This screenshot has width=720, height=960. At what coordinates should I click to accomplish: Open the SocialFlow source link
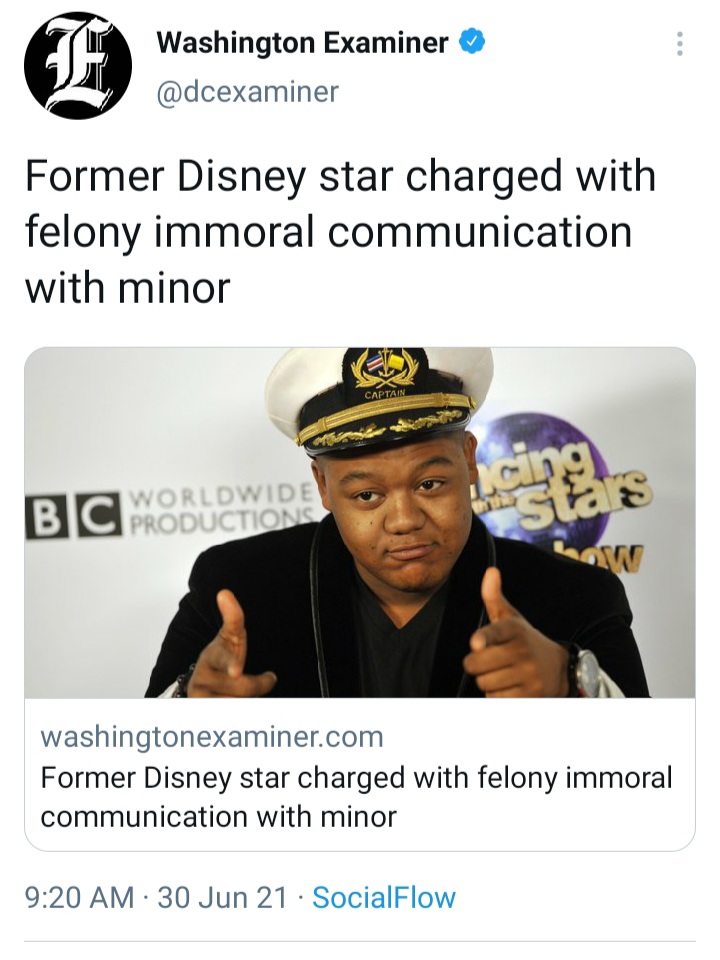point(384,898)
